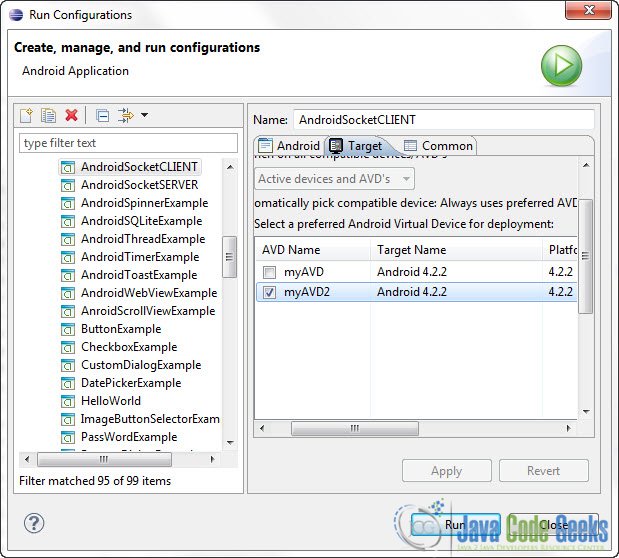Screen dimensions: 619x558
Task: Click the AndroidThreadExample configuration icon
Action: [68, 239]
